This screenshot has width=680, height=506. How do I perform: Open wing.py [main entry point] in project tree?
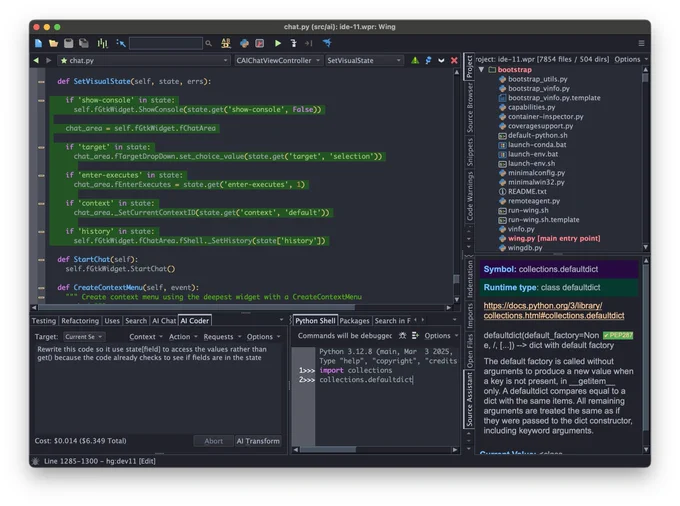pyautogui.click(x=554, y=238)
